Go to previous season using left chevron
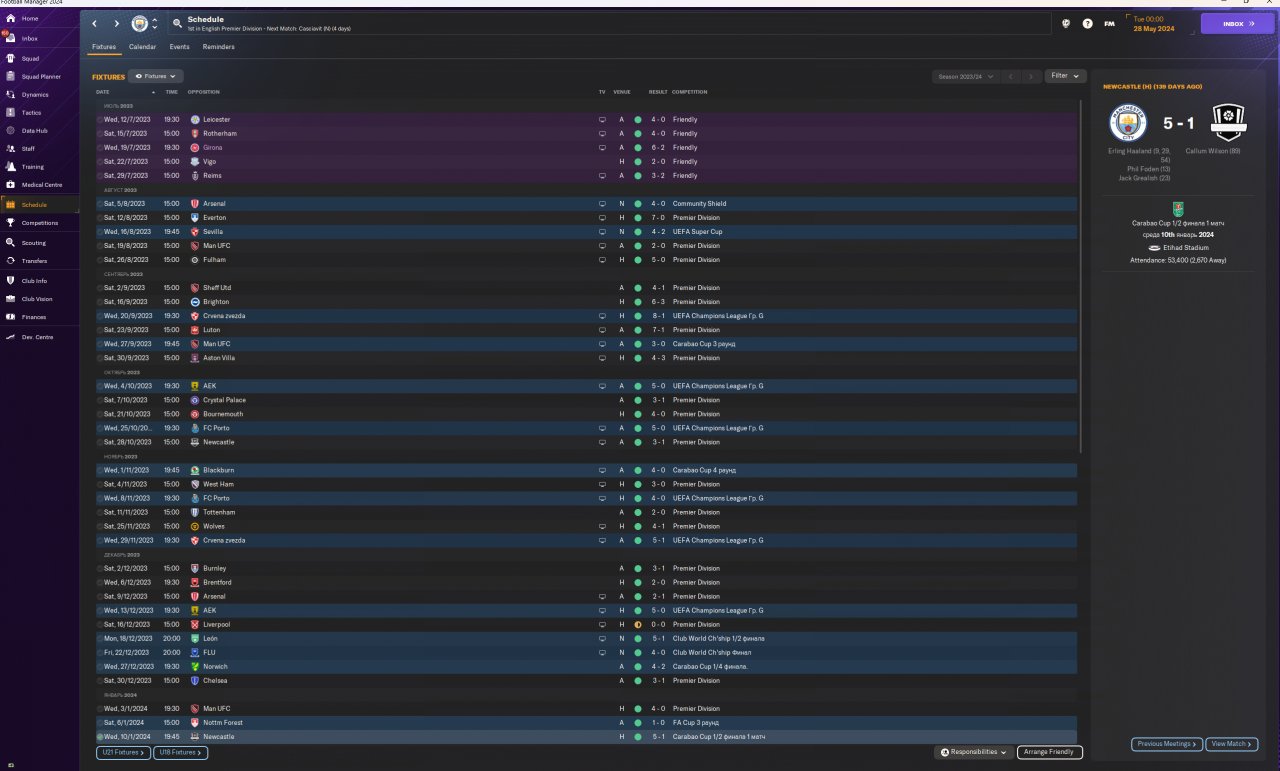Image resolution: width=1280 pixels, height=771 pixels. pyautogui.click(x=1011, y=76)
